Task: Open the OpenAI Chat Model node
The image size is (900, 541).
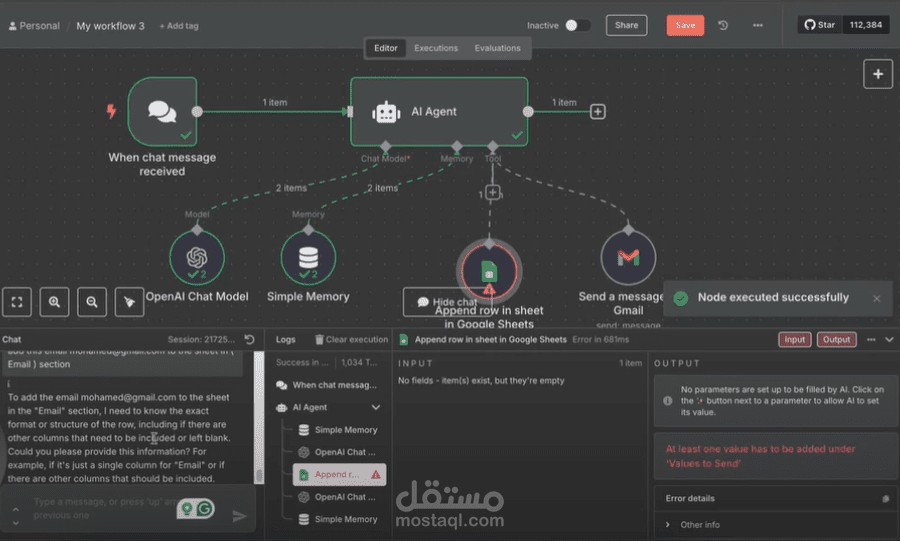Action: click(x=197, y=258)
